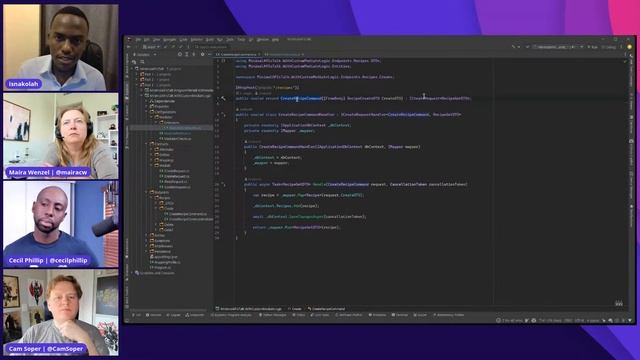
Task: Click the yellow user avatar icon
Action: tap(629, 47)
